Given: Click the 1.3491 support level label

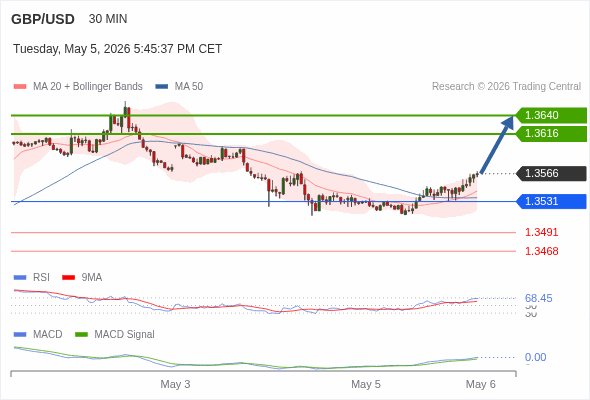Looking at the screenshot, I should (541, 232).
